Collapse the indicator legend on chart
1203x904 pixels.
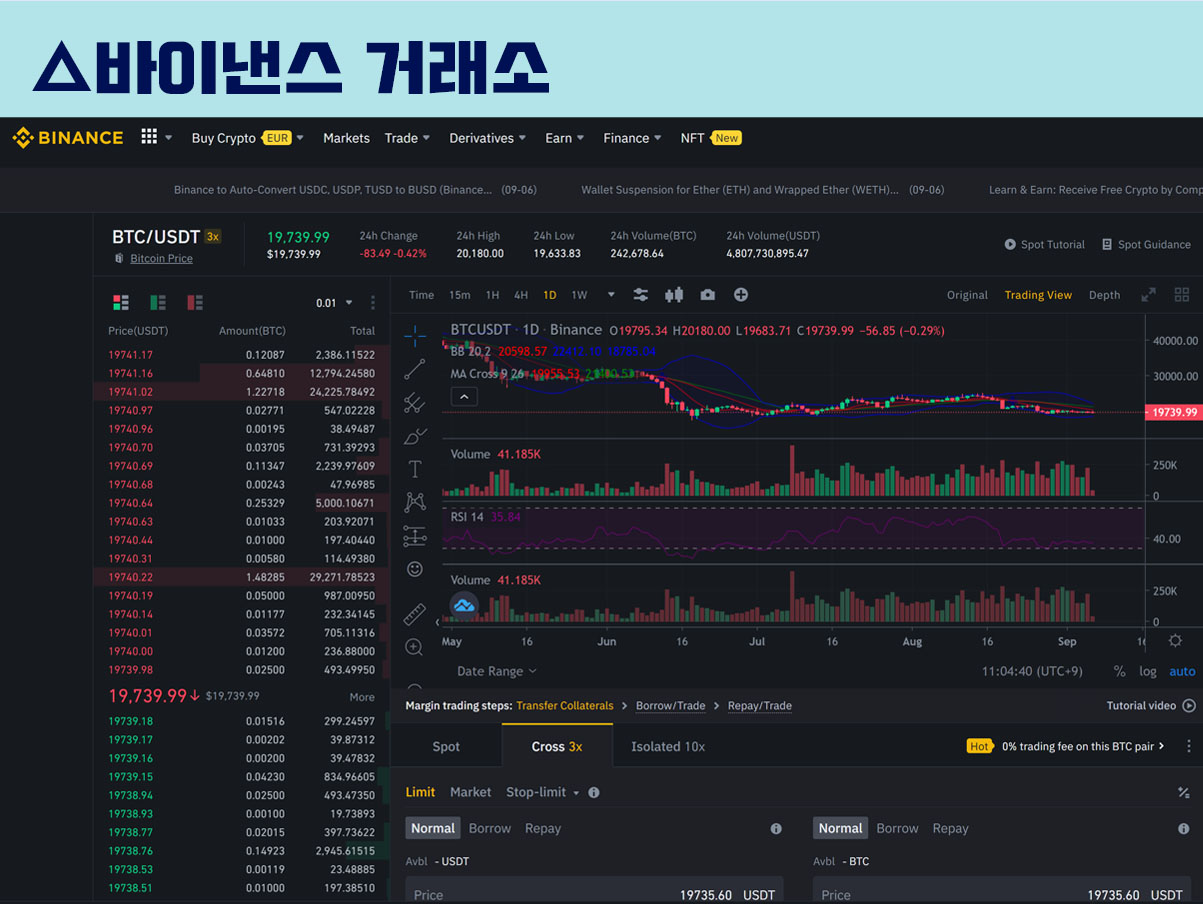[464, 396]
